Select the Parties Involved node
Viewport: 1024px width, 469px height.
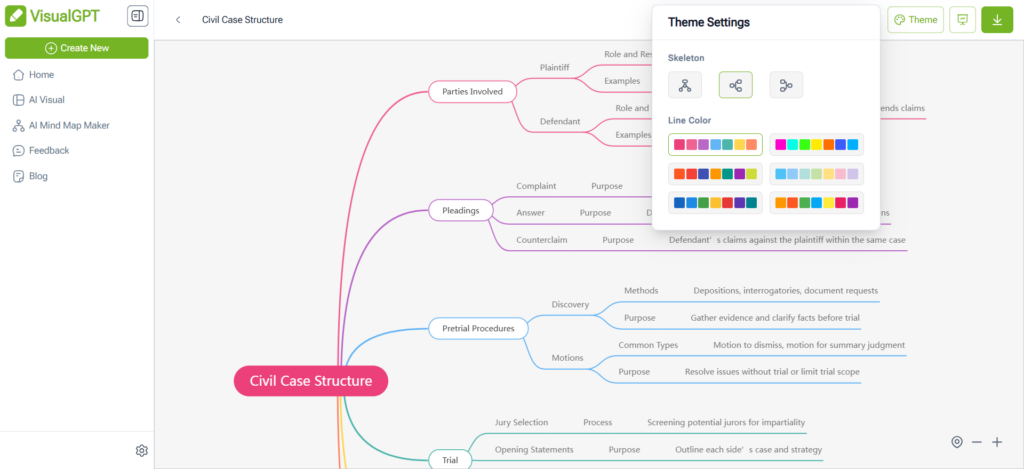472,91
